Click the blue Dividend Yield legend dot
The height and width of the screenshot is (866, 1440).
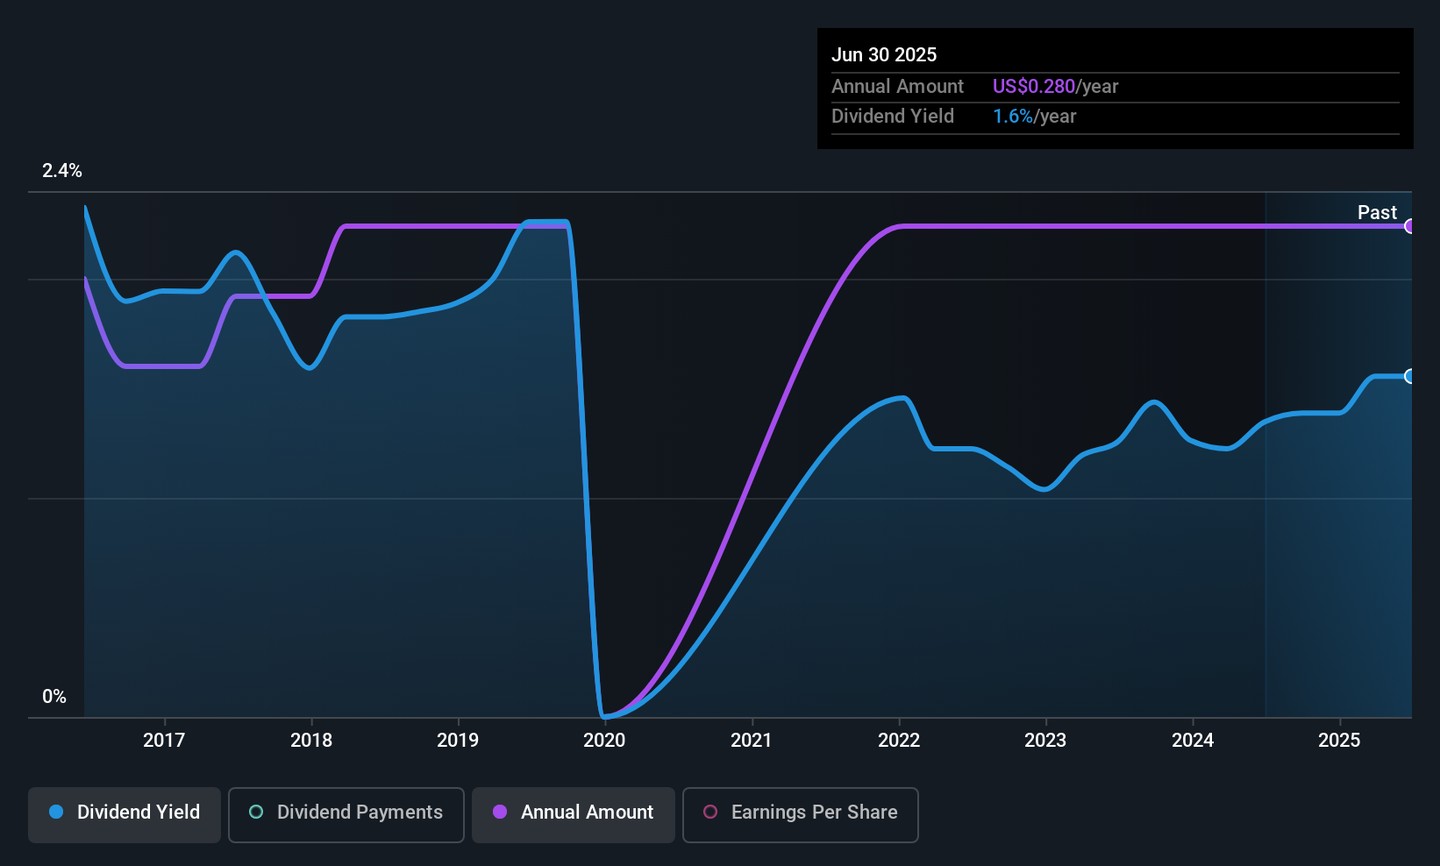tap(57, 812)
